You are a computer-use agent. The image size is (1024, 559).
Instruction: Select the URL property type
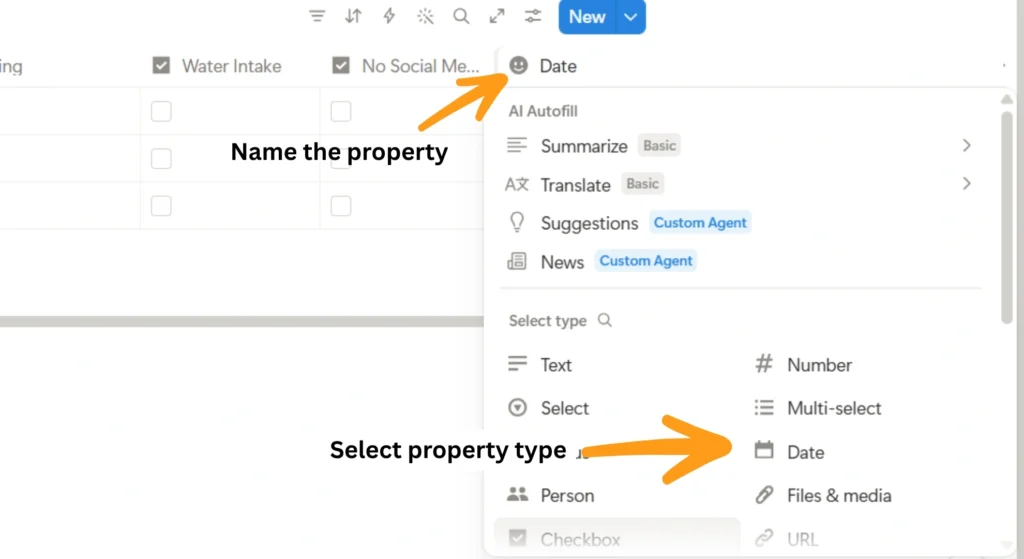click(x=863, y=539)
